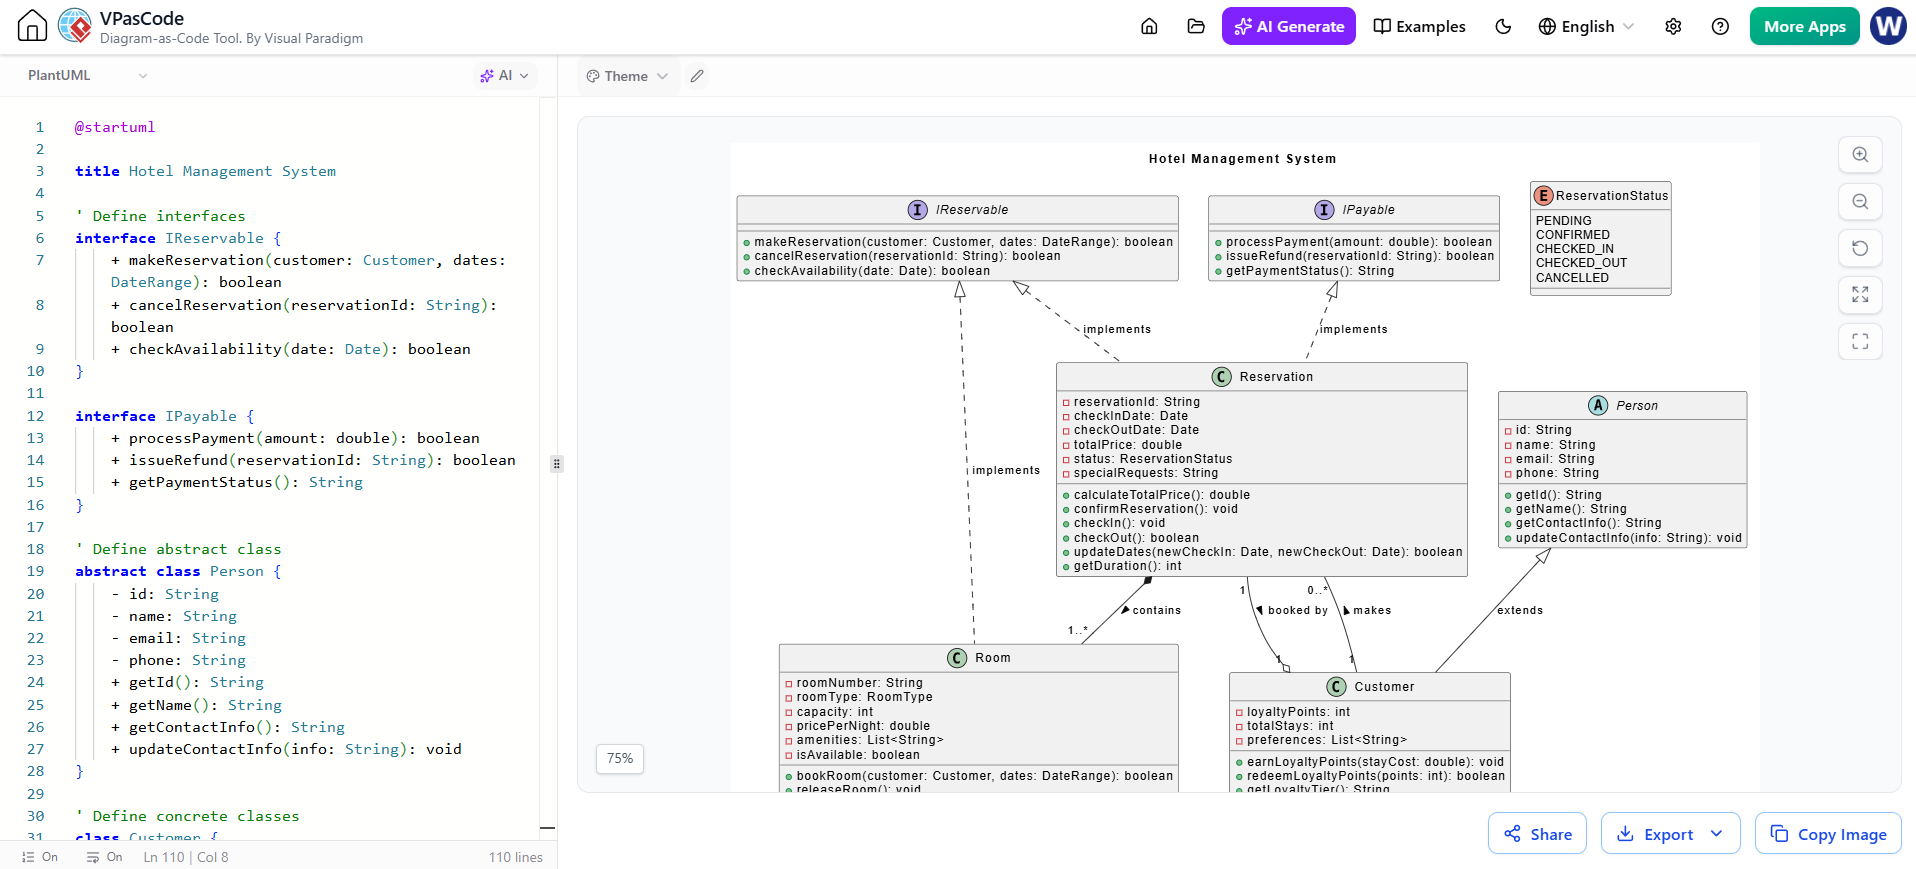Click 'abstract class Person {' code line

click(x=178, y=571)
